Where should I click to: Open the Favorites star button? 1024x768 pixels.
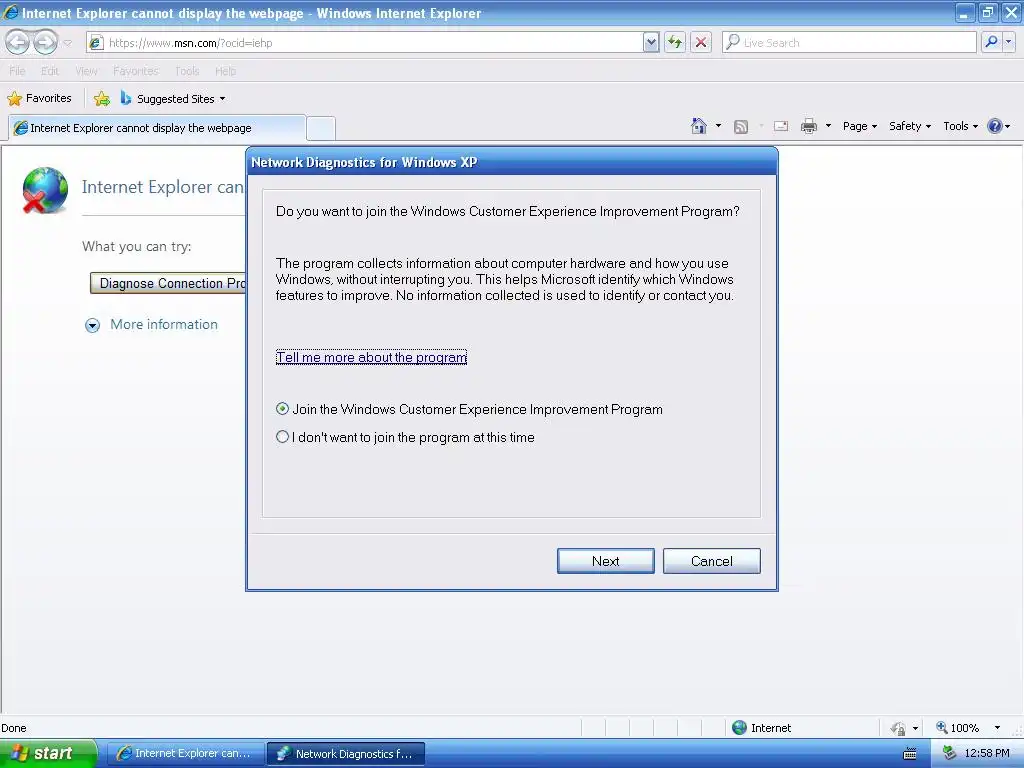[x=39, y=99]
